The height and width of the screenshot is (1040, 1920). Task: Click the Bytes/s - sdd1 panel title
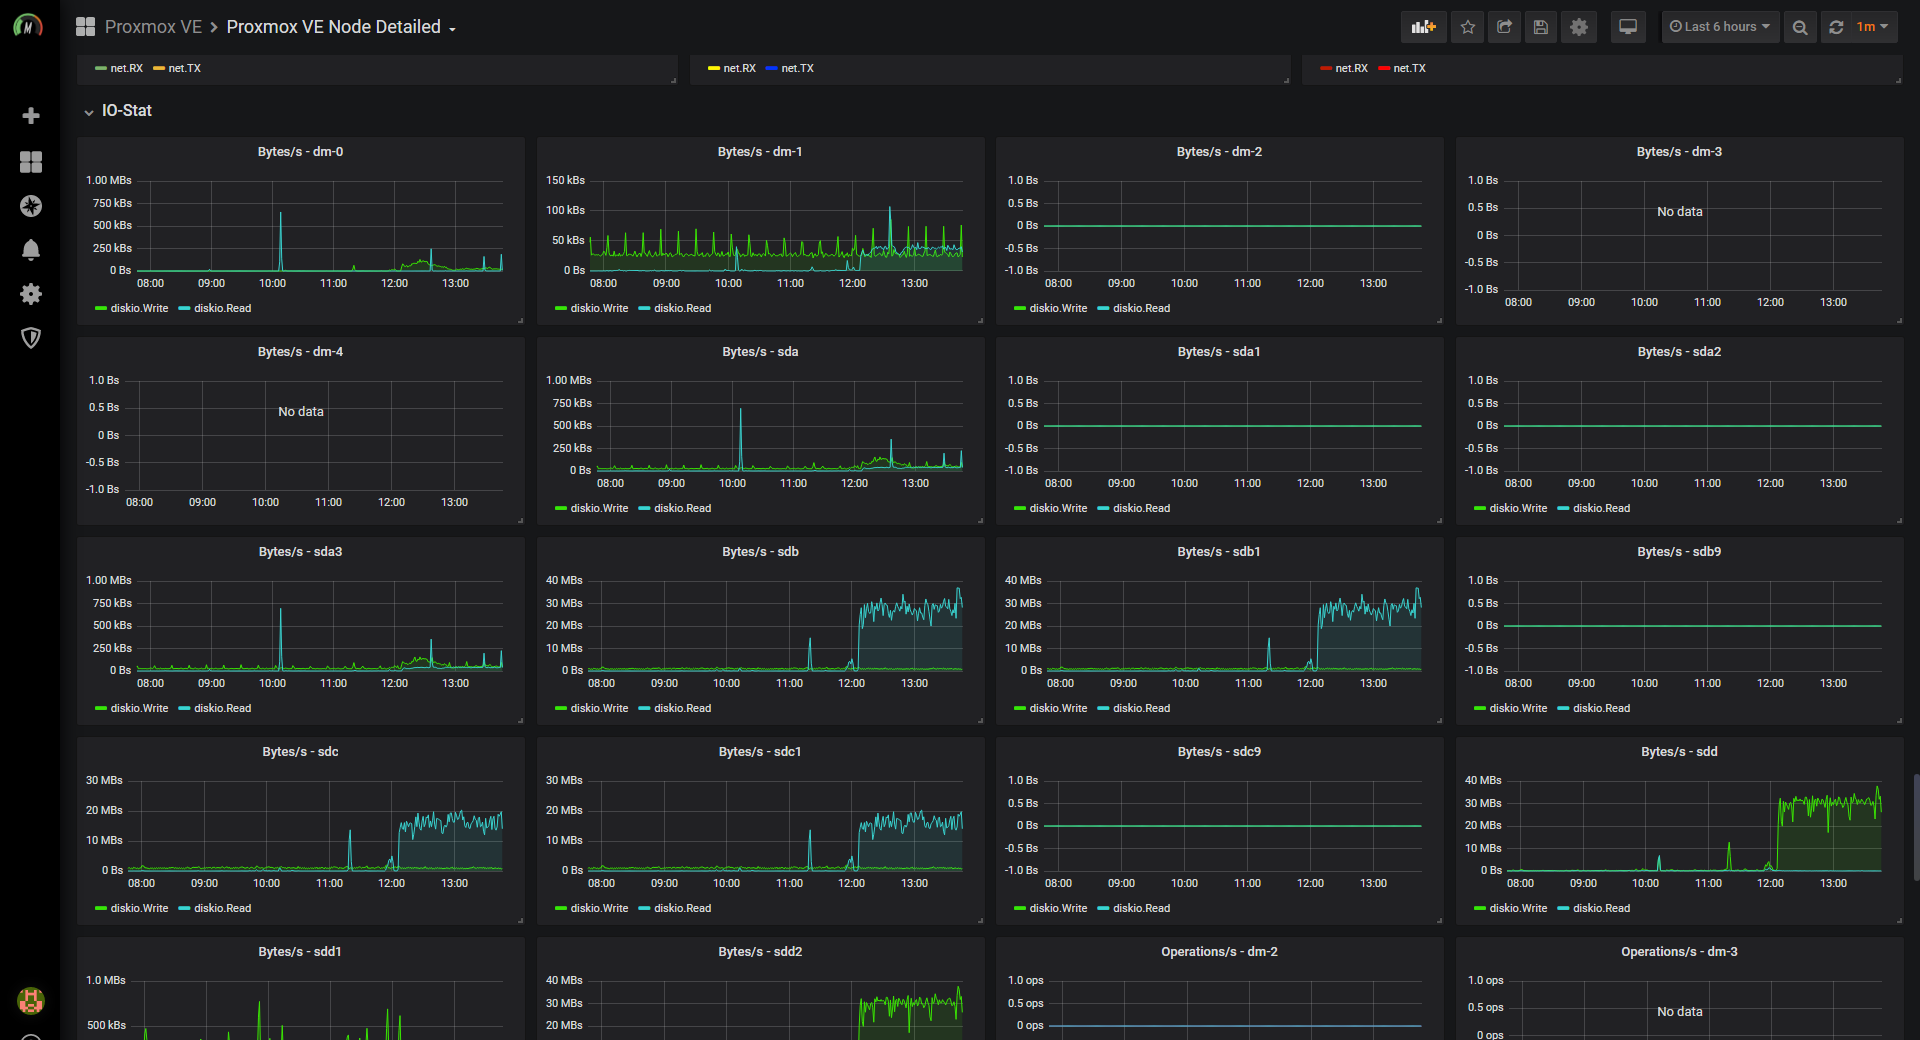click(300, 952)
